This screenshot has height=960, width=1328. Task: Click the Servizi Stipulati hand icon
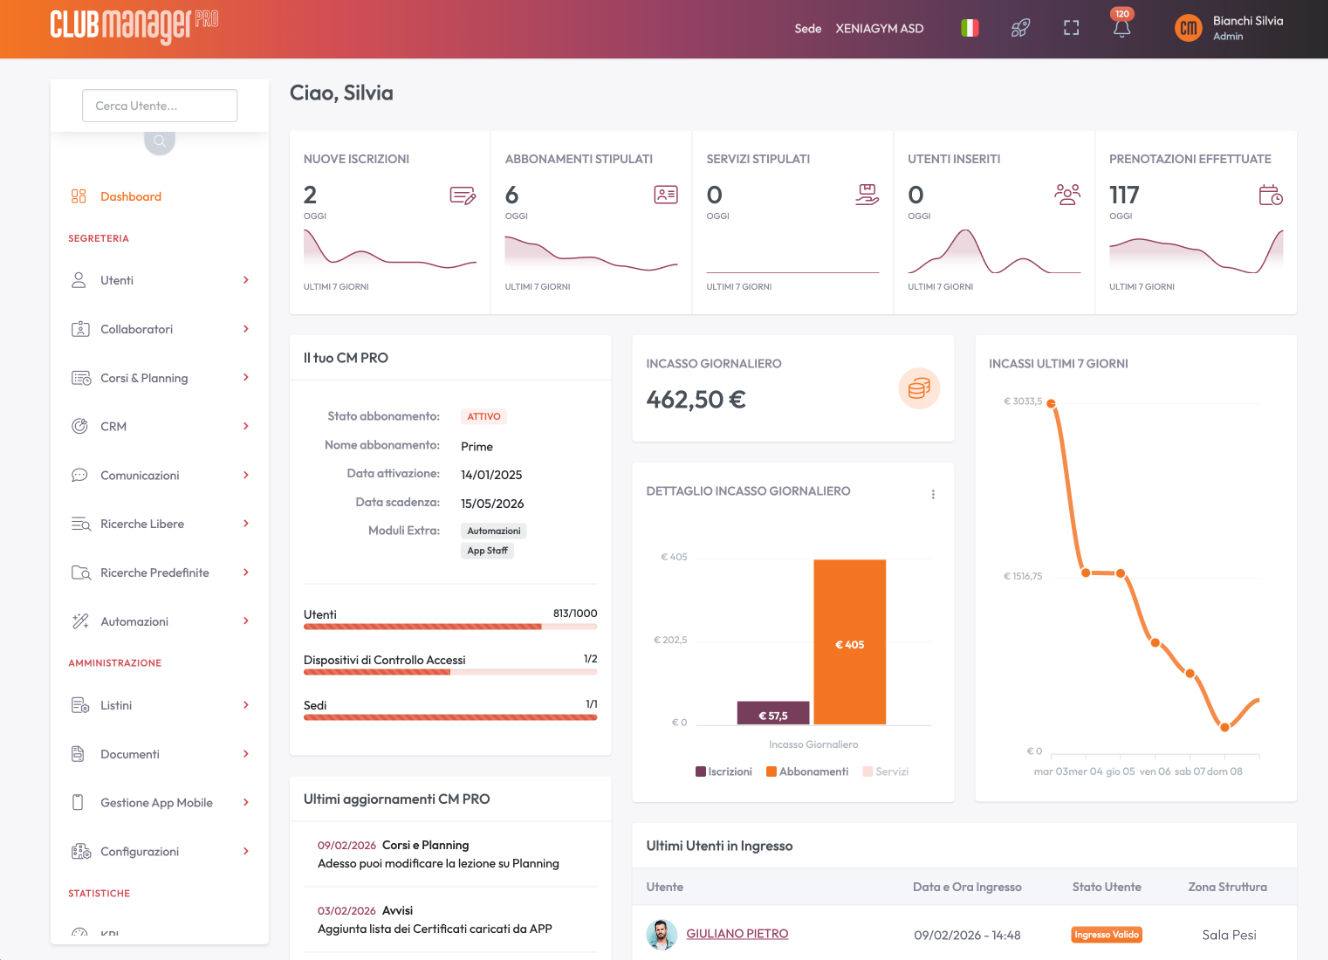[867, 194]
